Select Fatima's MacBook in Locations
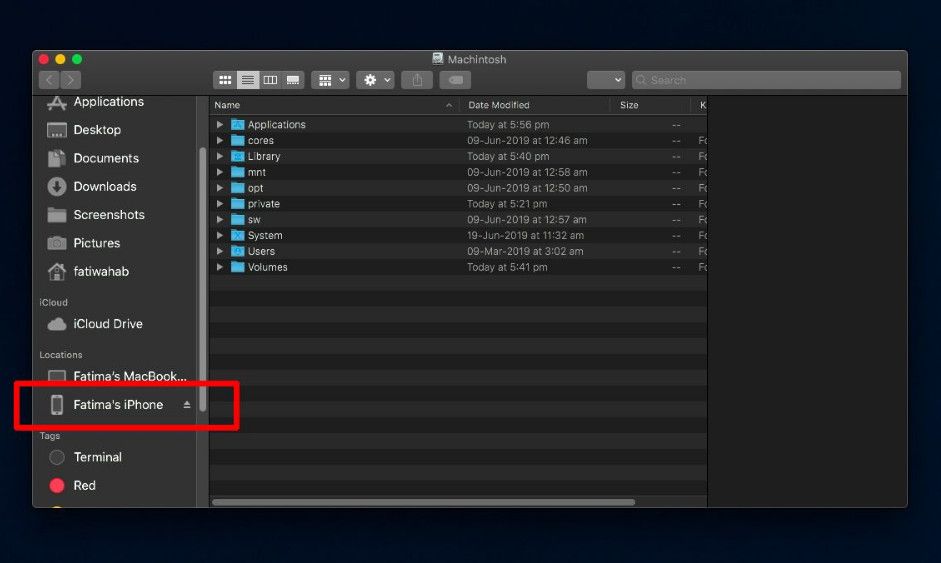This screenshot has width=941, height=563. [x=130, y=376]
